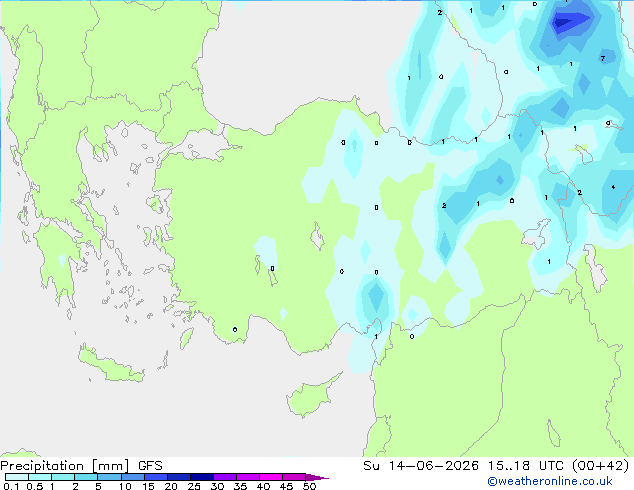The height and width of the screenshot is (490, 634).
Task: Open the weatheronline.co.uk copyright link
Action: click(550, 481)
